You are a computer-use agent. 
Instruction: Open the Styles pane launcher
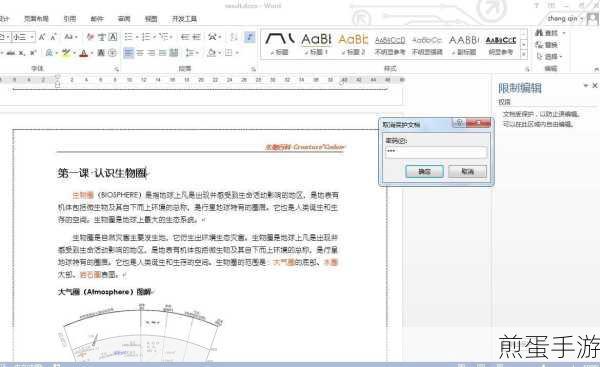tap(527, 69)
